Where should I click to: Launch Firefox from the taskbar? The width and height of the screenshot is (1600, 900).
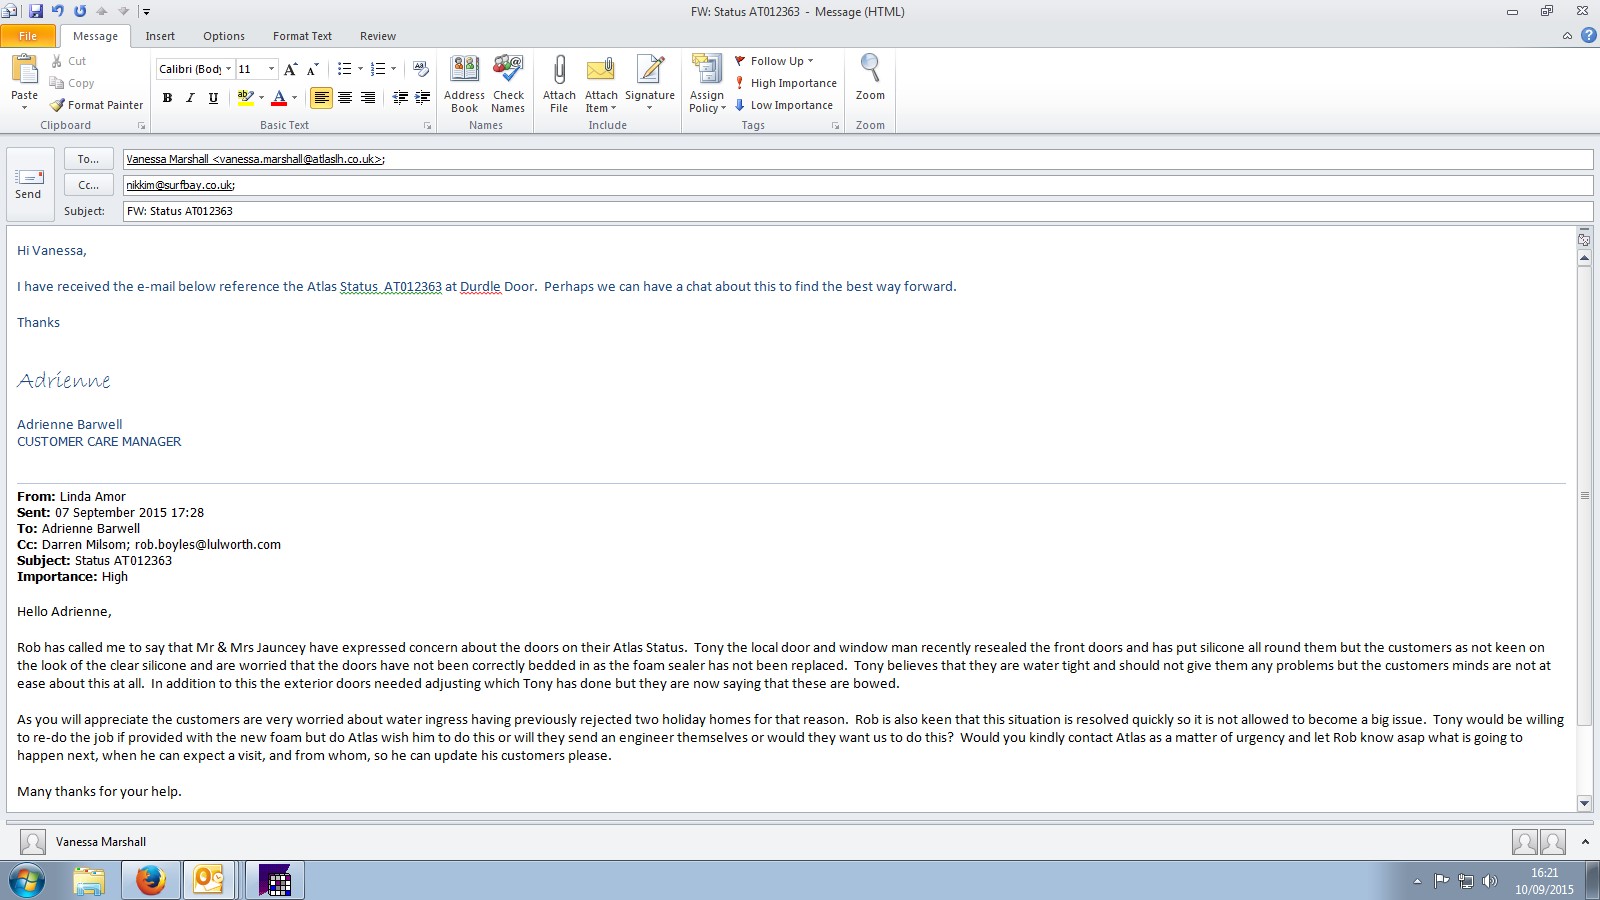[151, 881]
